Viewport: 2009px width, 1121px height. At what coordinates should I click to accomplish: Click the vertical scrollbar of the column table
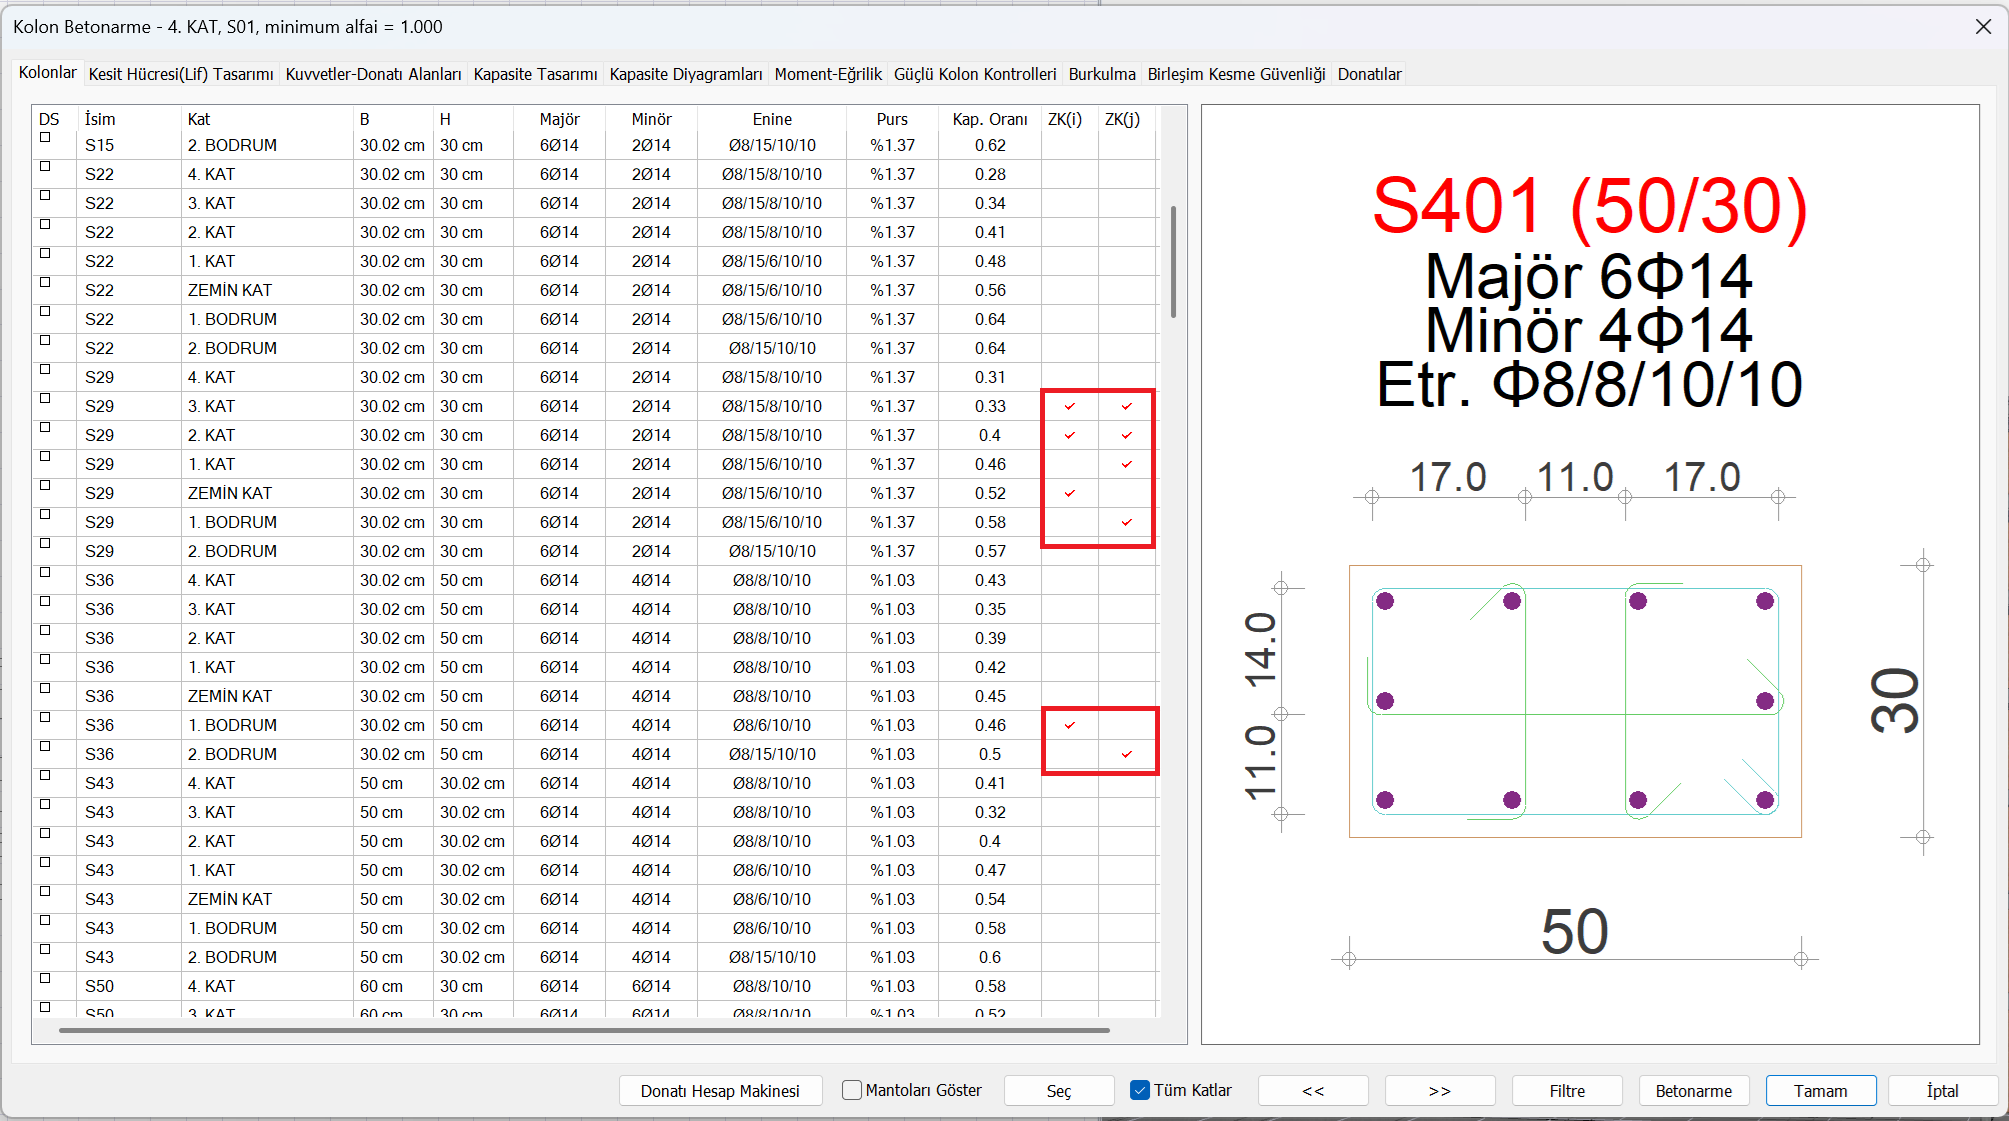pos(1173,262)
